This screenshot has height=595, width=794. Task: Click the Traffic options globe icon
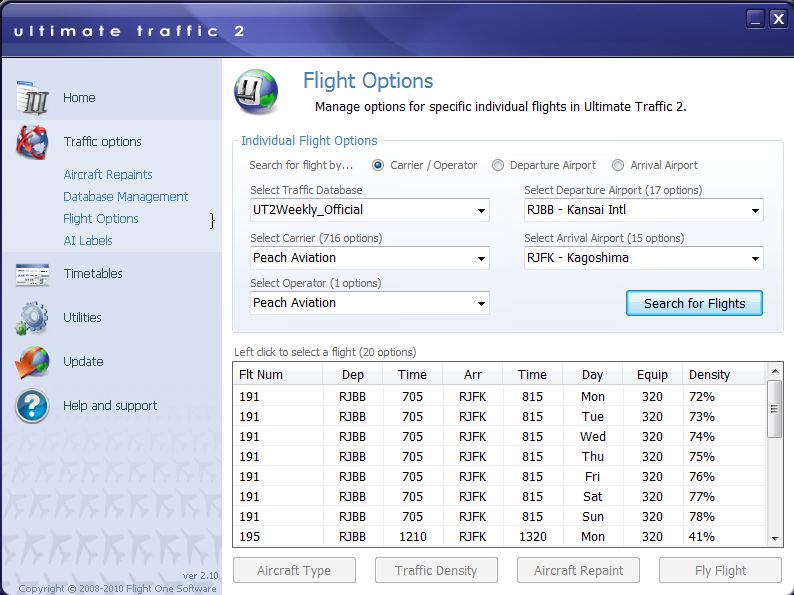[32, 141]
